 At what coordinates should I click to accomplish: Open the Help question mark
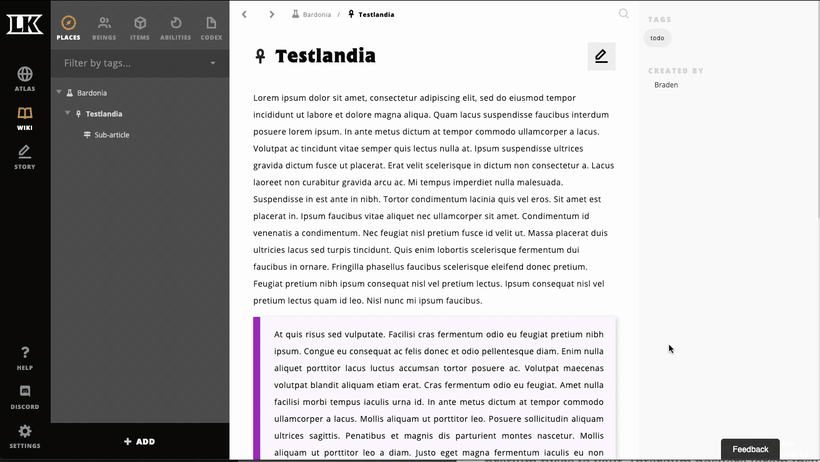(25, 358)
